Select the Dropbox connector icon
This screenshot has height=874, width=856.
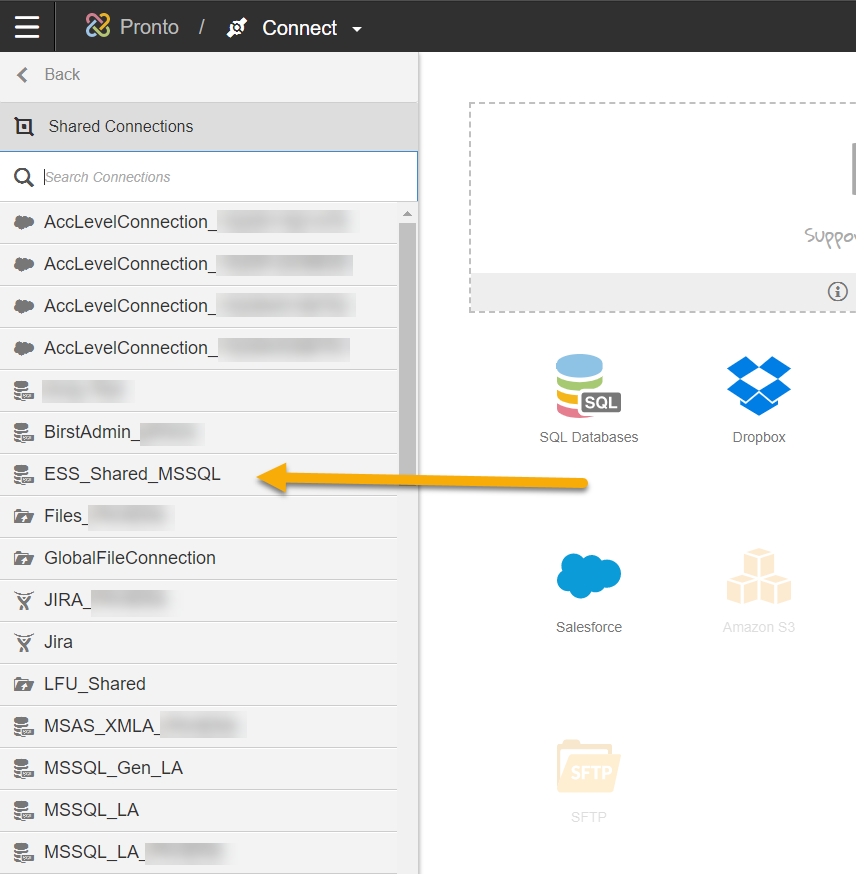tap(758, 386)
